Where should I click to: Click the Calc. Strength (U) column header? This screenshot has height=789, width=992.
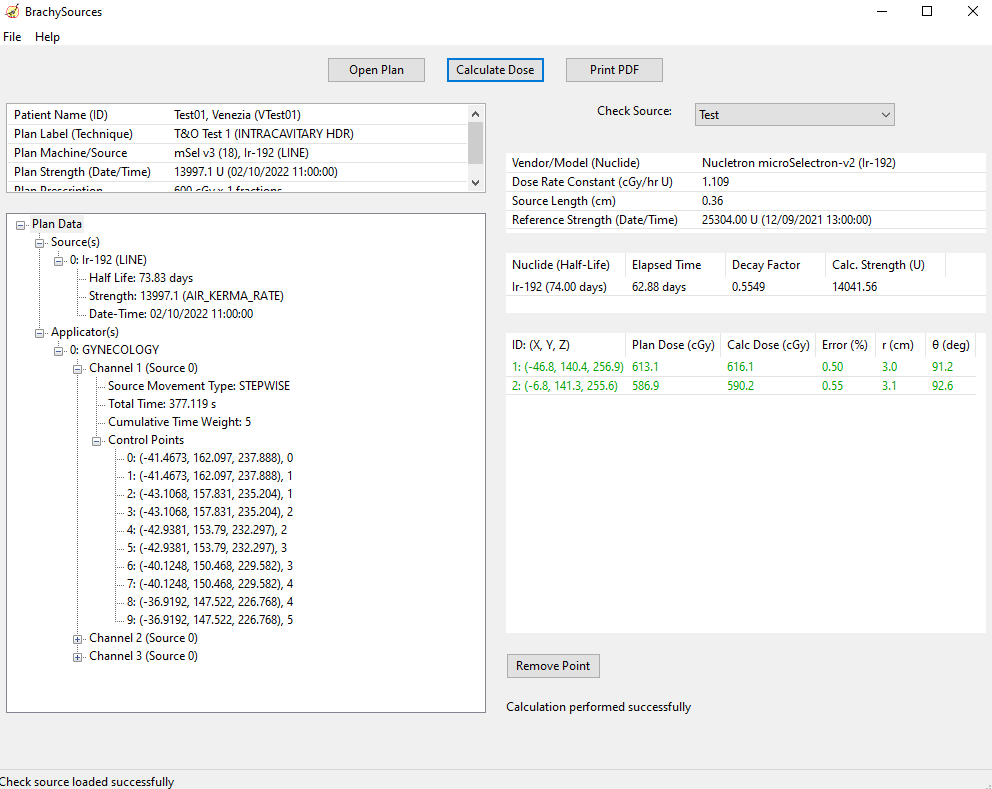click(885, 265)
